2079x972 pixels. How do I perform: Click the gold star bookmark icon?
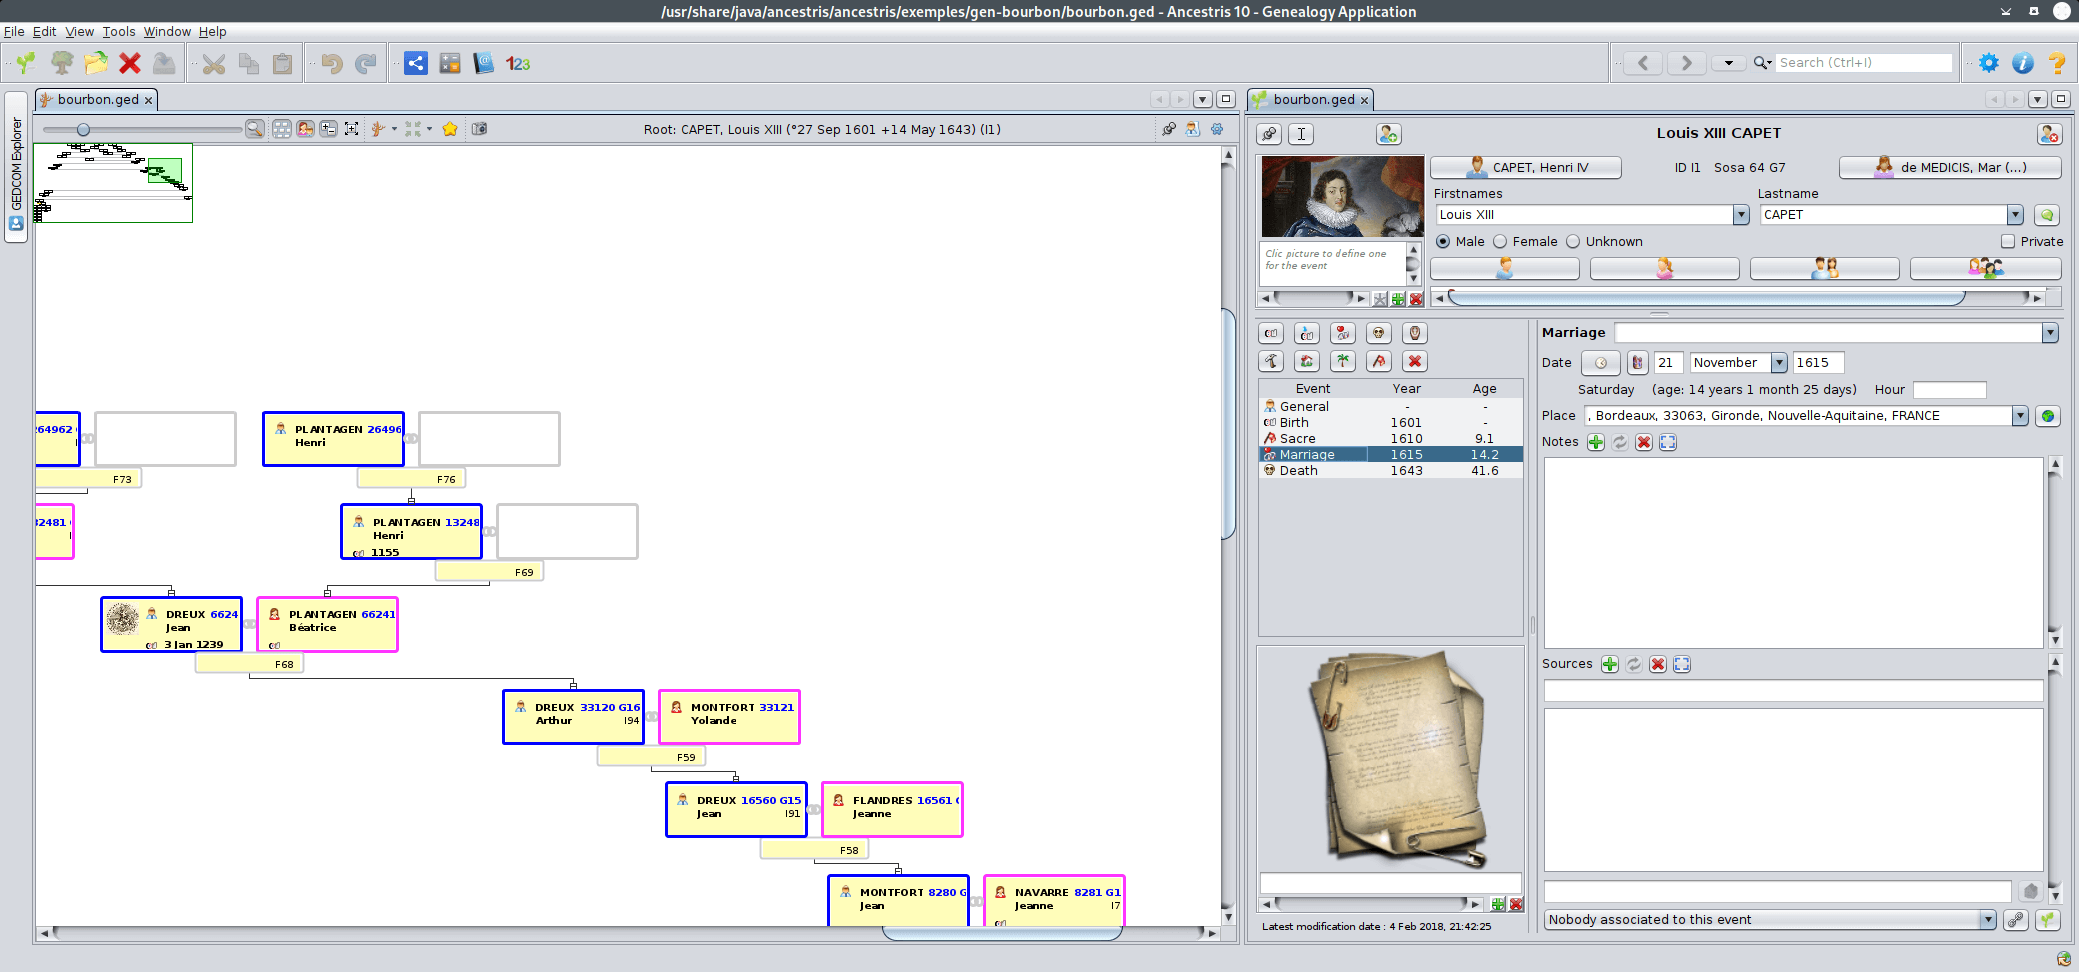tap(450, 129)
